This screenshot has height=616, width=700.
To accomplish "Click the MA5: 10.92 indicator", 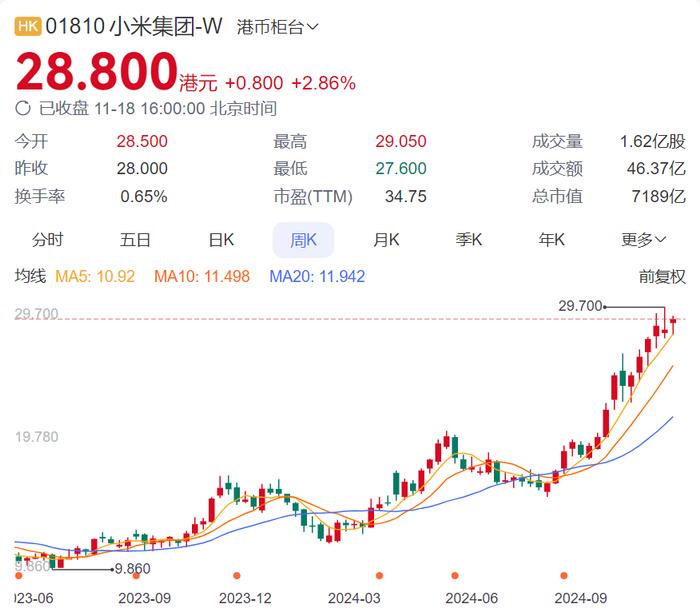I will (x=95, y=276).
